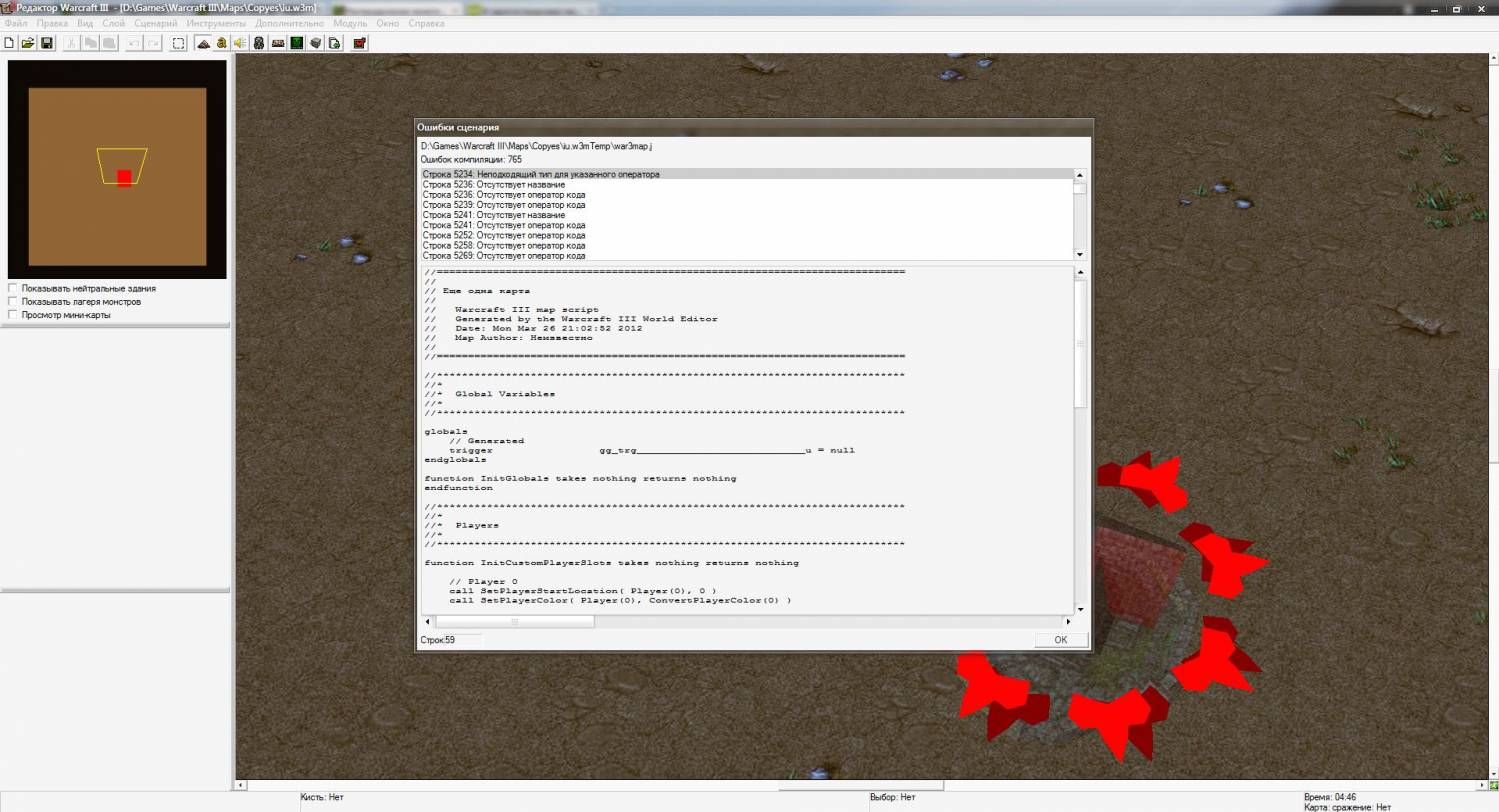Open the Справка menu

427,23
